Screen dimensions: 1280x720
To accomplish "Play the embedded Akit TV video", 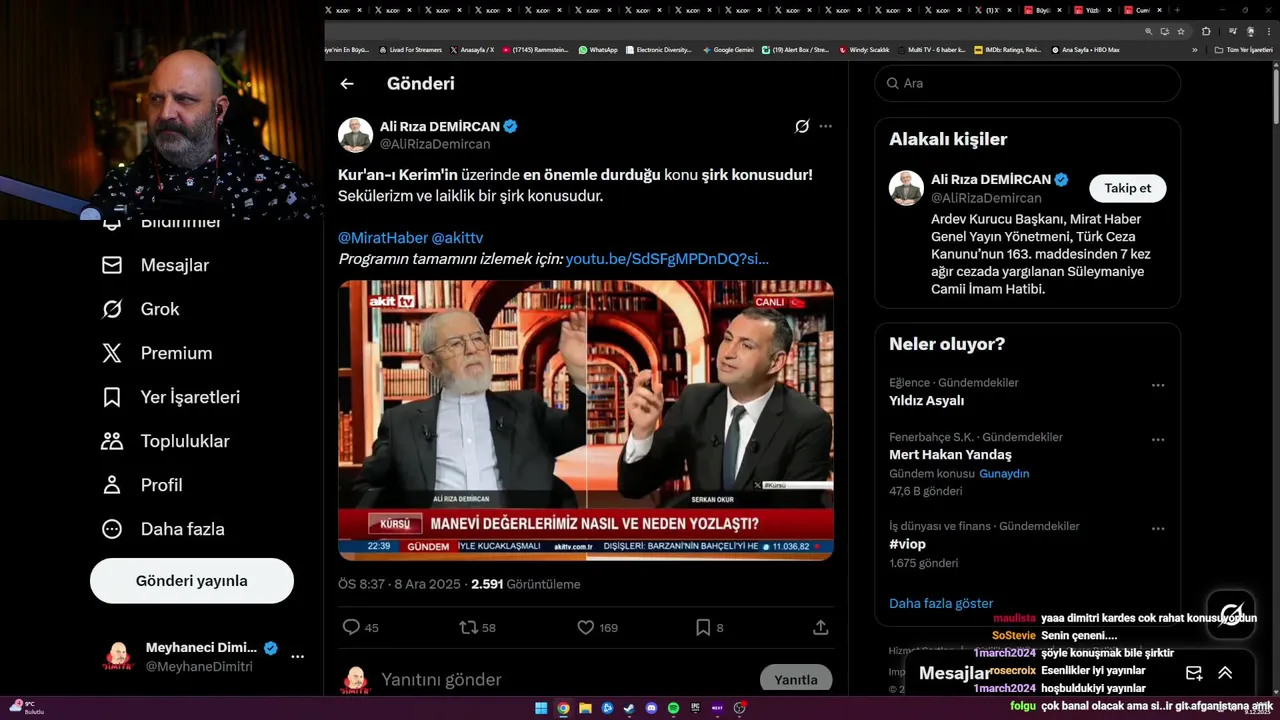I will click(x=586, y=420).
